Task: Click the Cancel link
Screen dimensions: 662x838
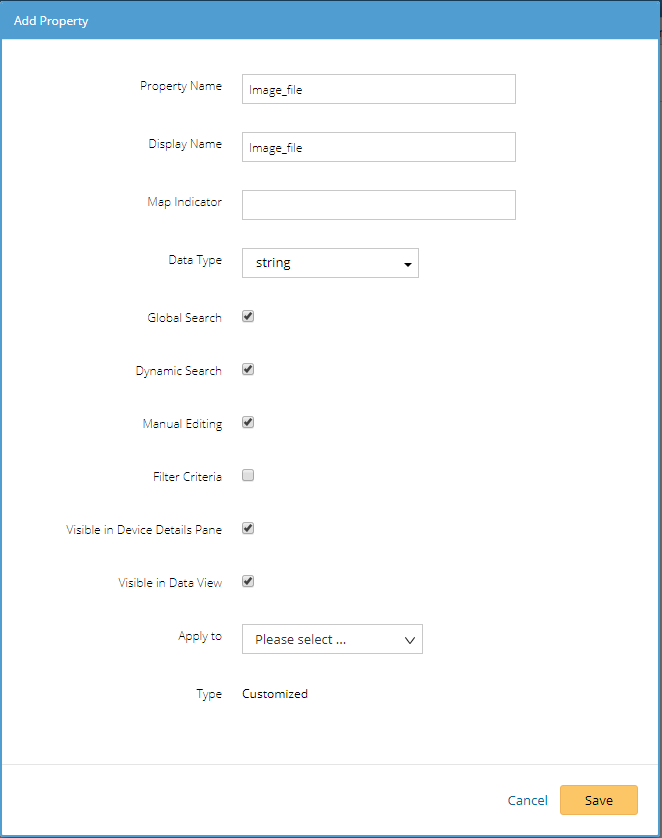Action: click(527, 800)
